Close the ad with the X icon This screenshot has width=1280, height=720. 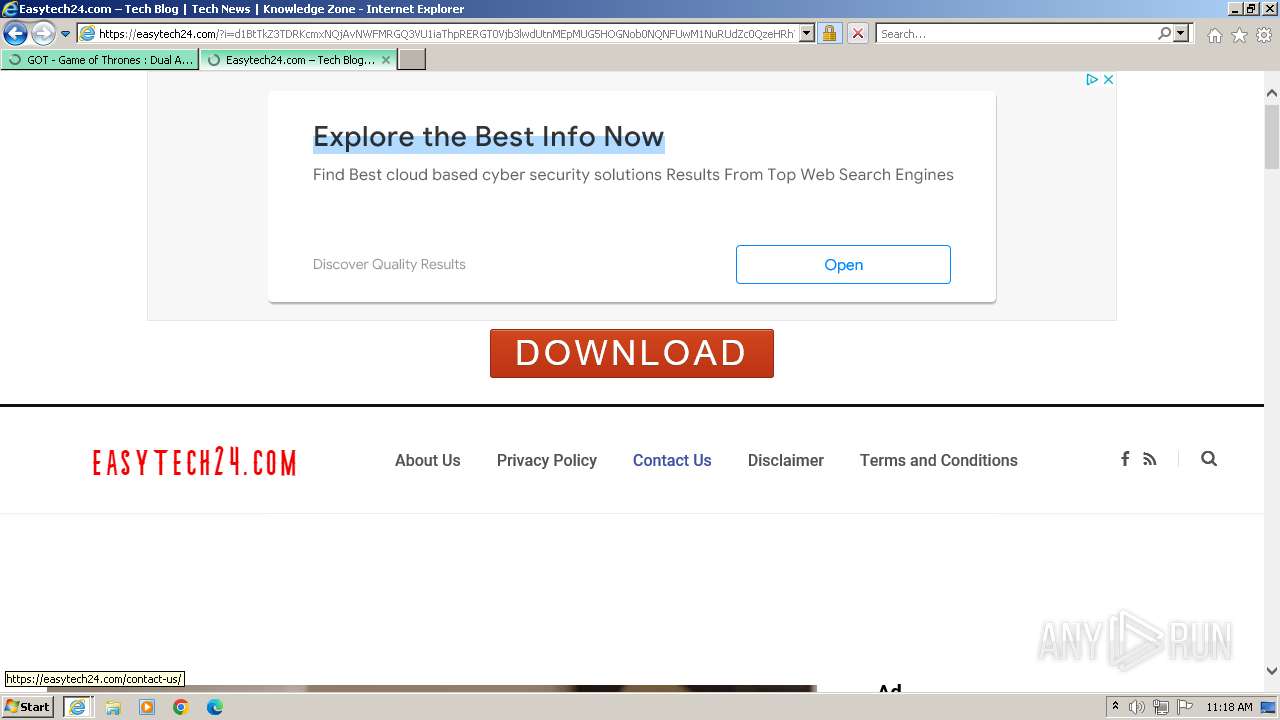[x=1108, y=79]
